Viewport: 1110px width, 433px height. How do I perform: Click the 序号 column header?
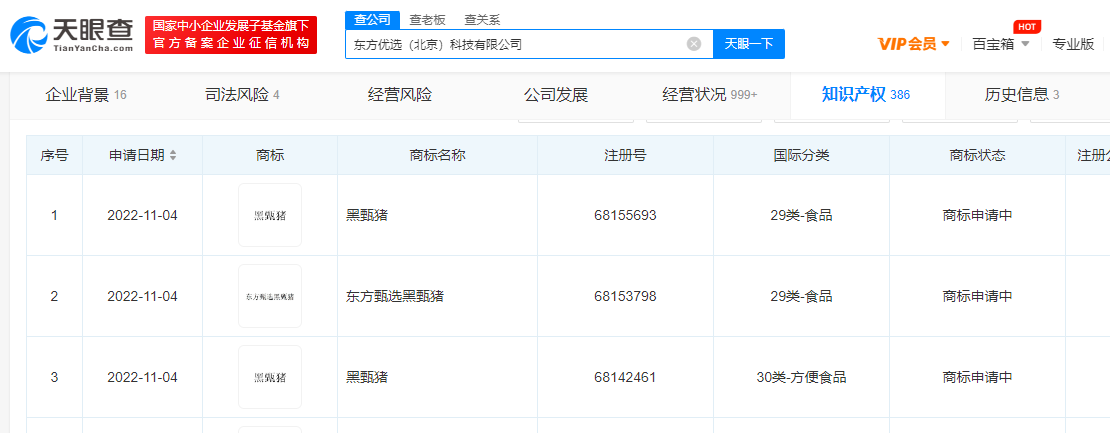click(x=55, y=156)
